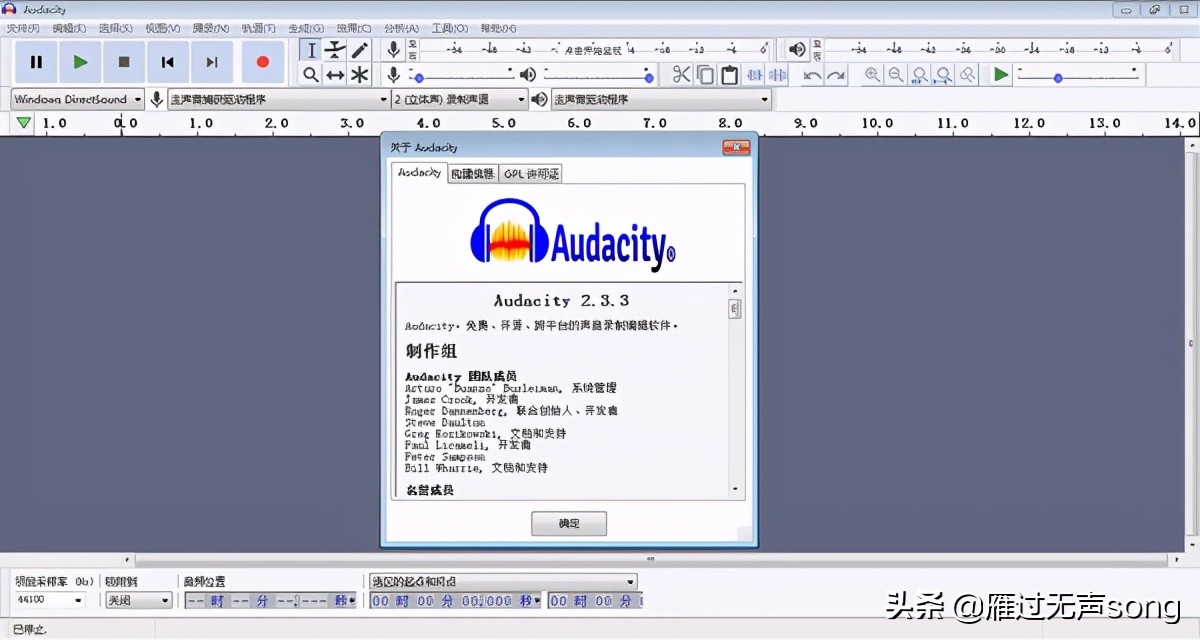The height and width of the screenshot is (640, 1200).
Task: Click the 9.0 mark on the timeline ruler
Action: [806, 123]
